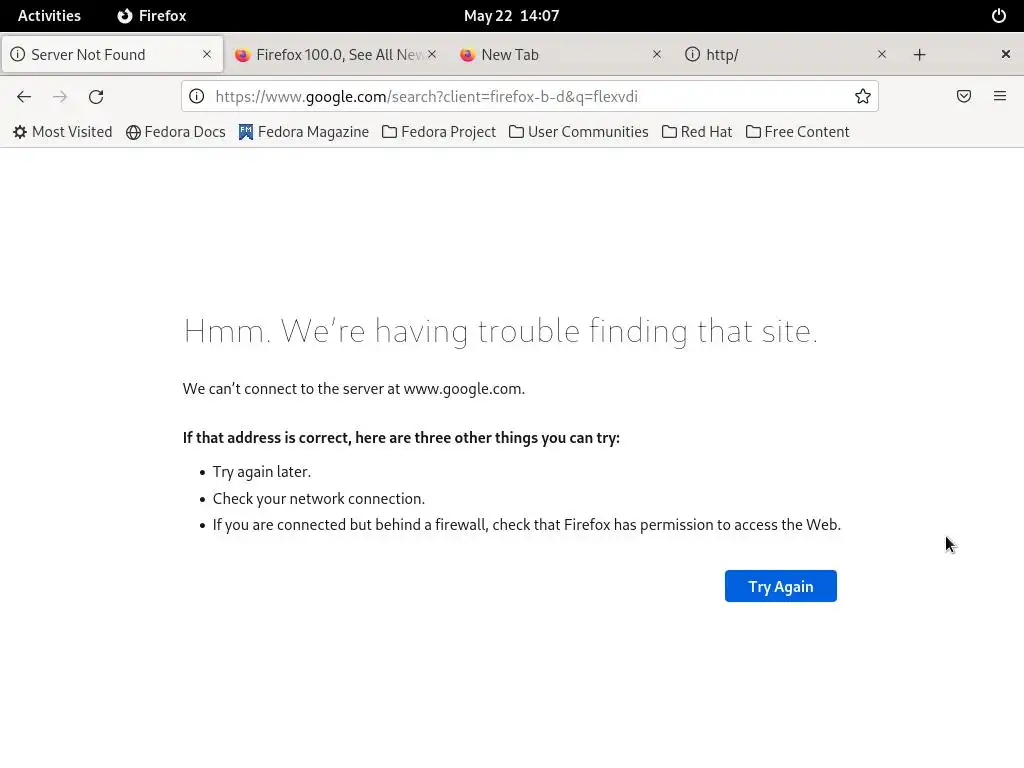Click the error heading text
This screenshot has height=768, width=1024.
[x=500, y=331]
